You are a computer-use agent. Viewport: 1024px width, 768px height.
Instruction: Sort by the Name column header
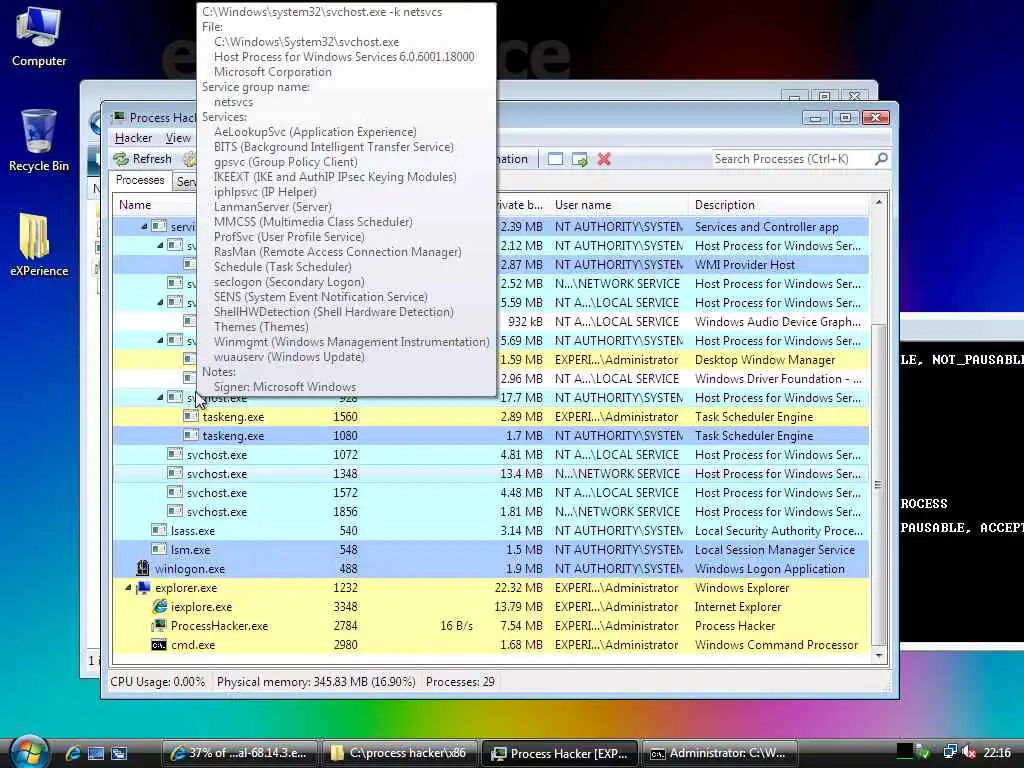click(x=135, y=205)
